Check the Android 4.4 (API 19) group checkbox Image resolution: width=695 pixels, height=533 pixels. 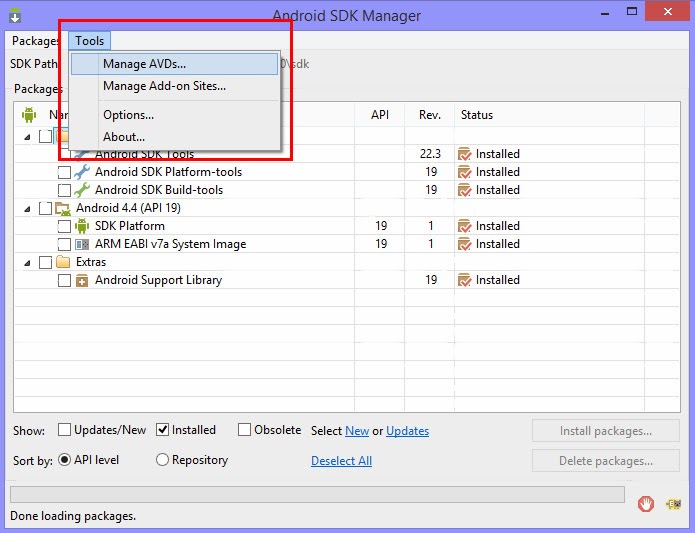(x=45, y=208)
